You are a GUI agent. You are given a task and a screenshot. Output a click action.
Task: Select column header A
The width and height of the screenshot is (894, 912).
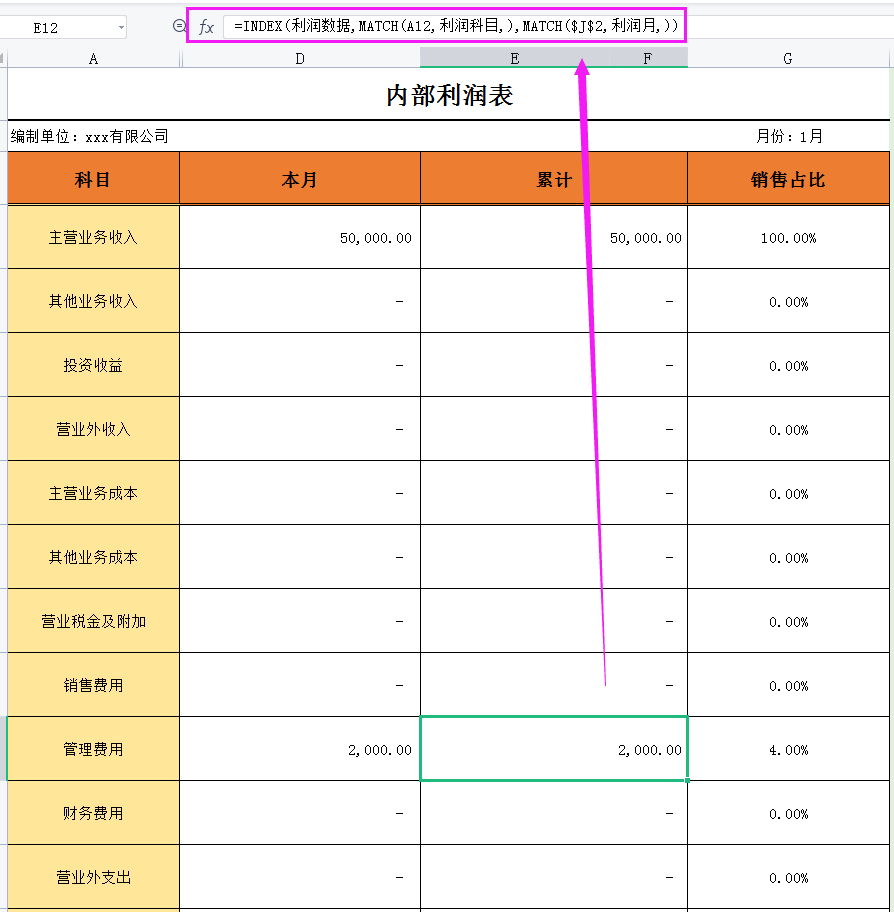93,59
